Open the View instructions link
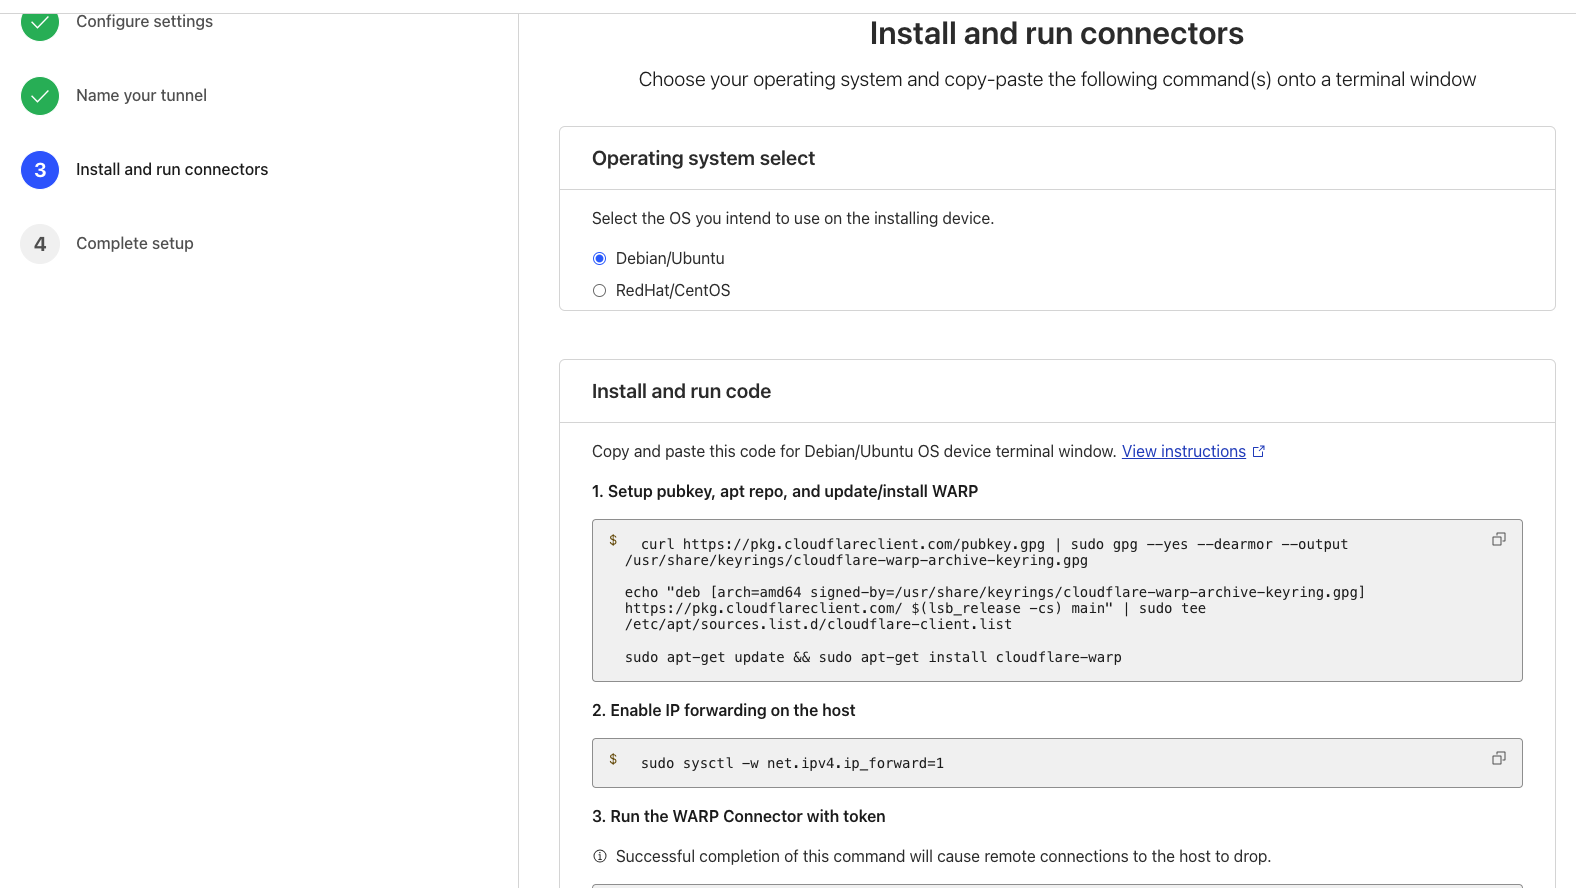Image resolution: width=1576 pixels, height=888 pixels. pos(1183,452)
